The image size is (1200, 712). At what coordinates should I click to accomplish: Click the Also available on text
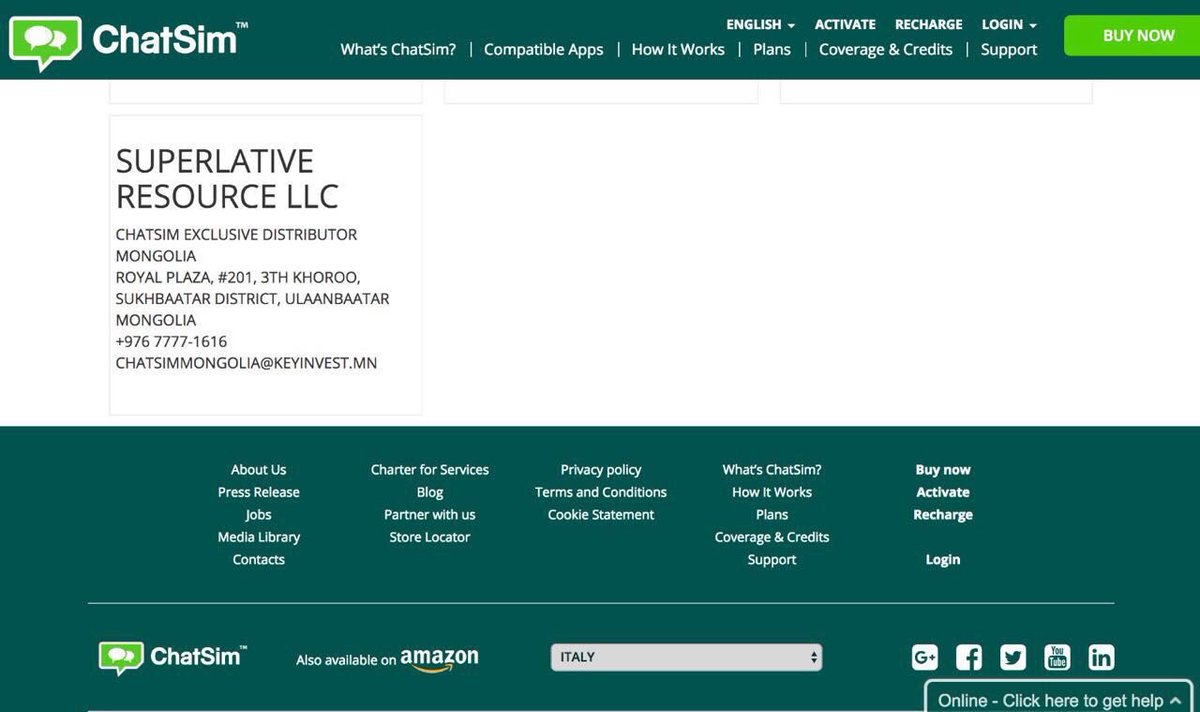(346, 660)
